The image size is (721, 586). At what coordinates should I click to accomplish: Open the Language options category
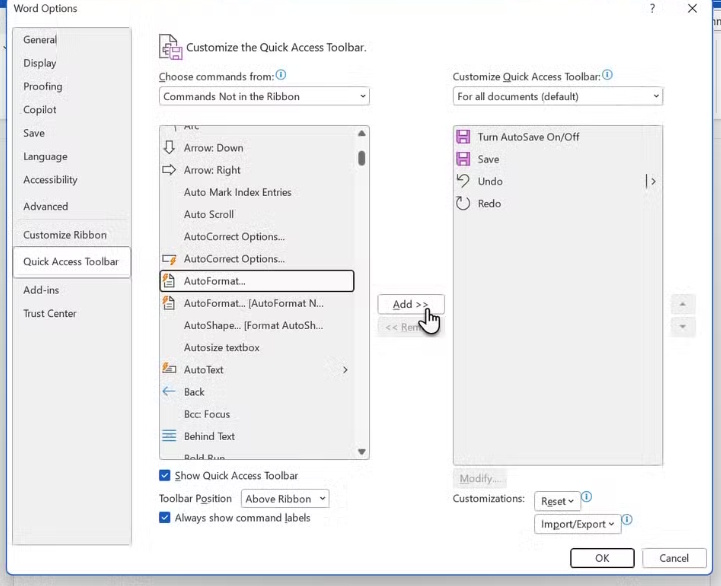[x=72, y=156]
